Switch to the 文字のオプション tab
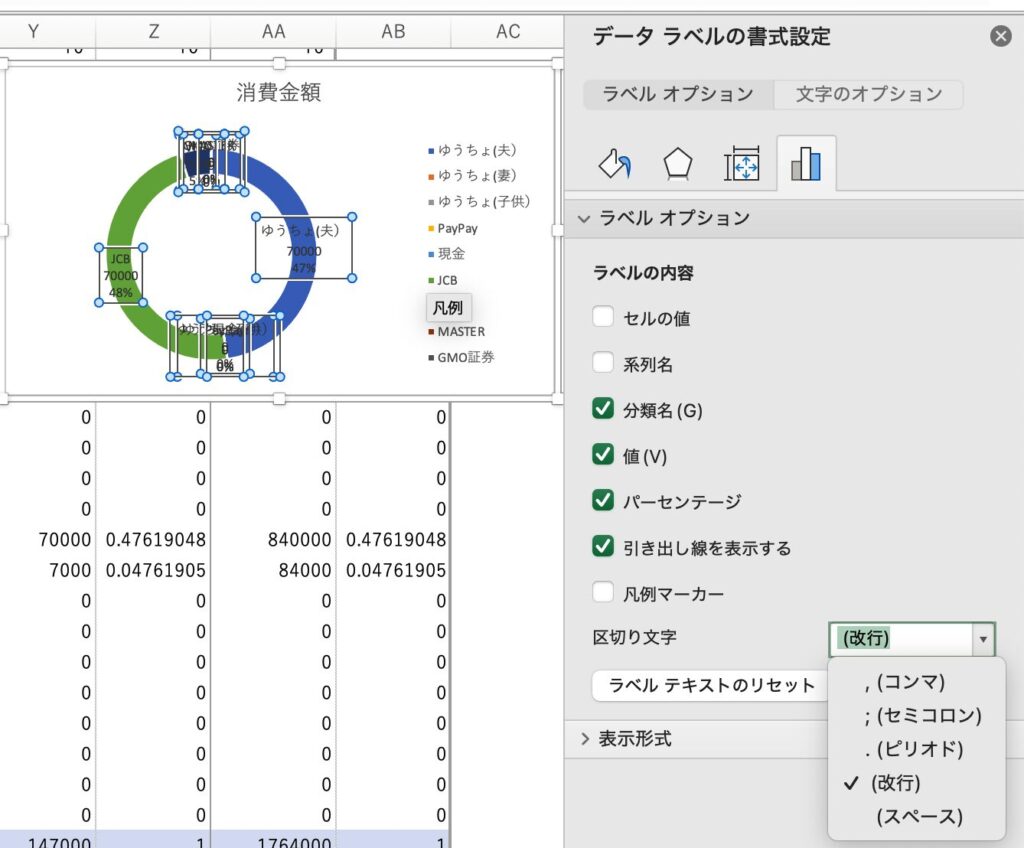 (868, 94)
